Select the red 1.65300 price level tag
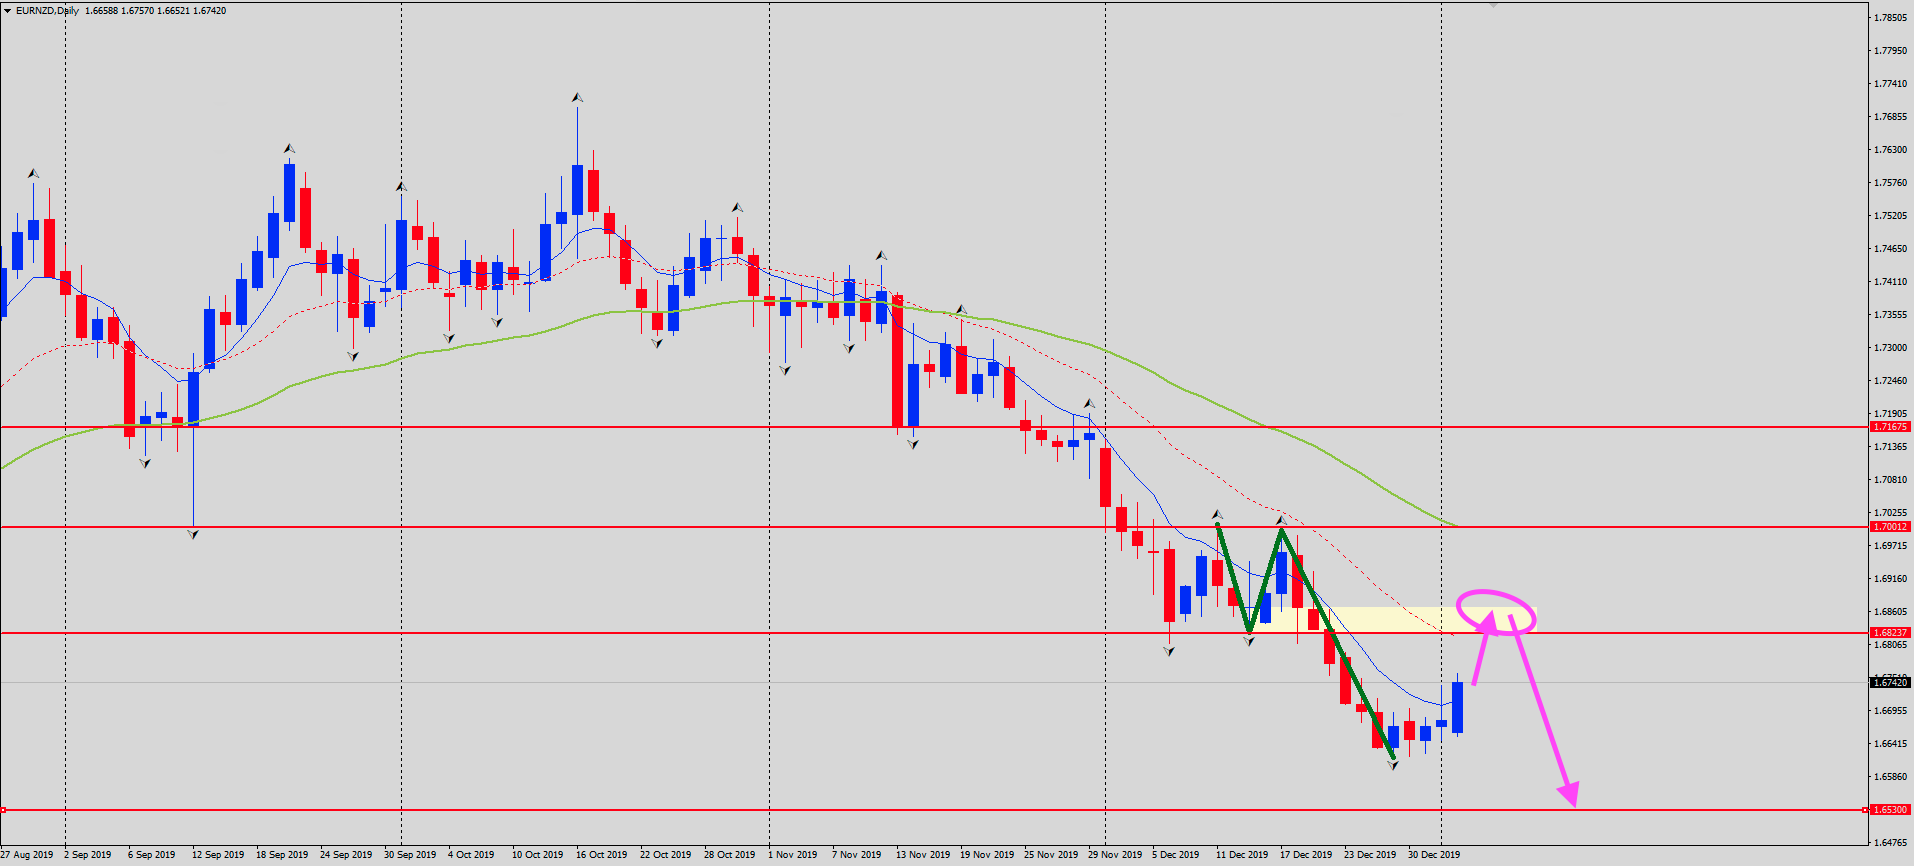The image size is (1914, 866). tap(1890, 810)
